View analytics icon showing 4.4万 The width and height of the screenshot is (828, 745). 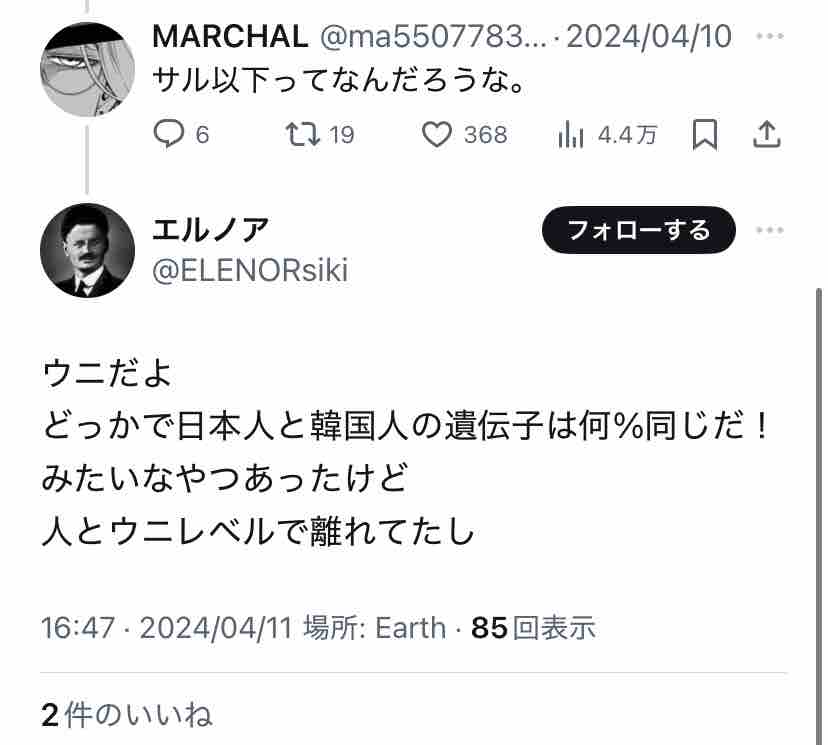607,135
